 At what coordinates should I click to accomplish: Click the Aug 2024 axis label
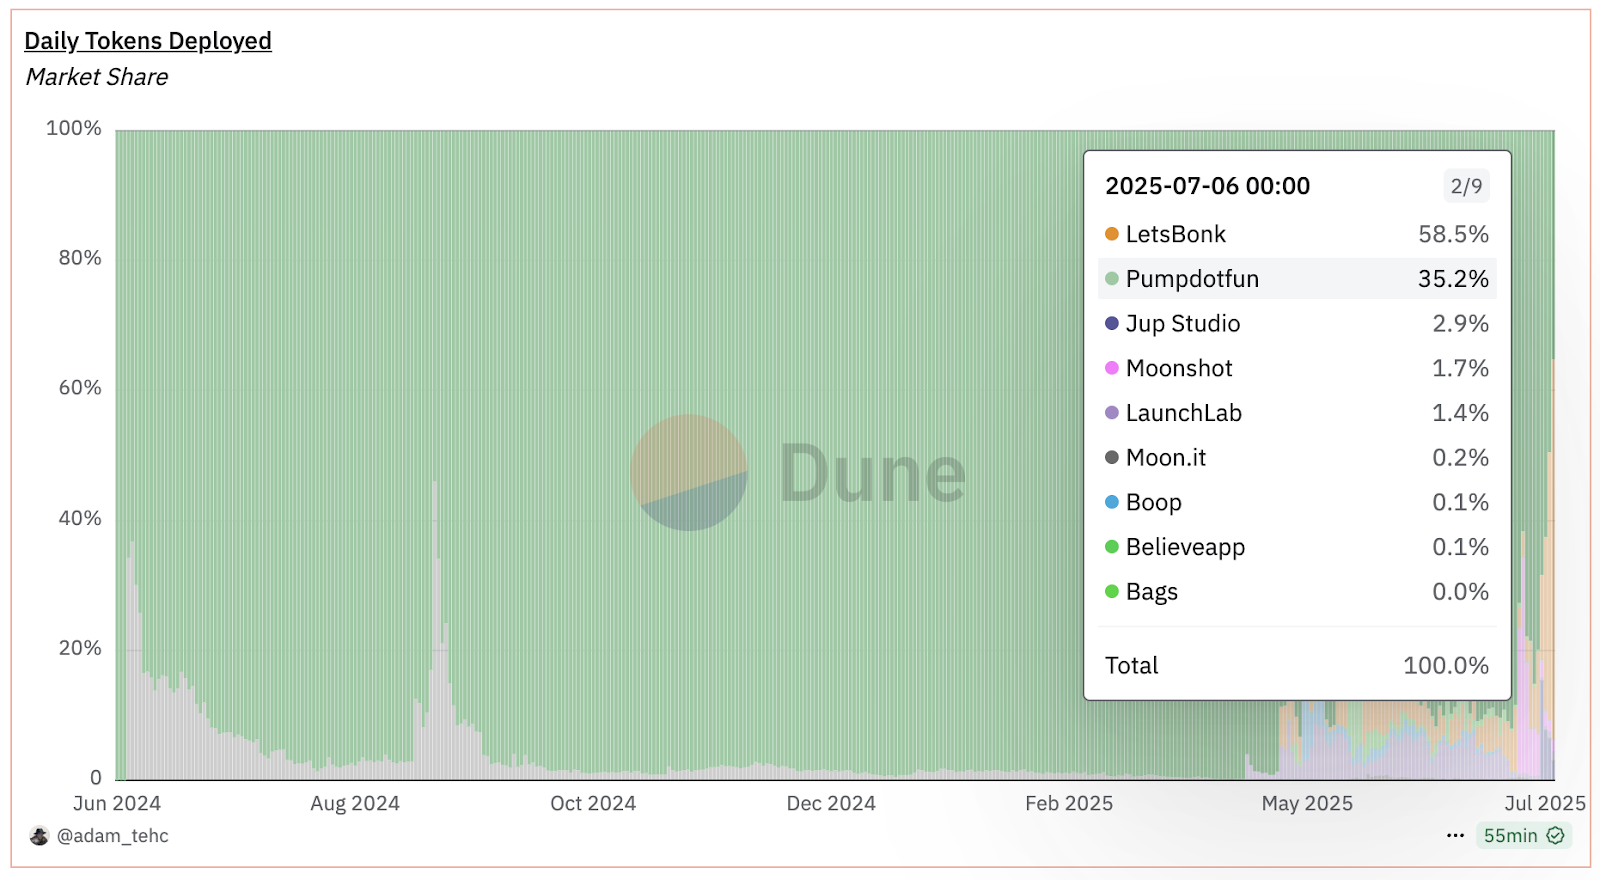355,804
